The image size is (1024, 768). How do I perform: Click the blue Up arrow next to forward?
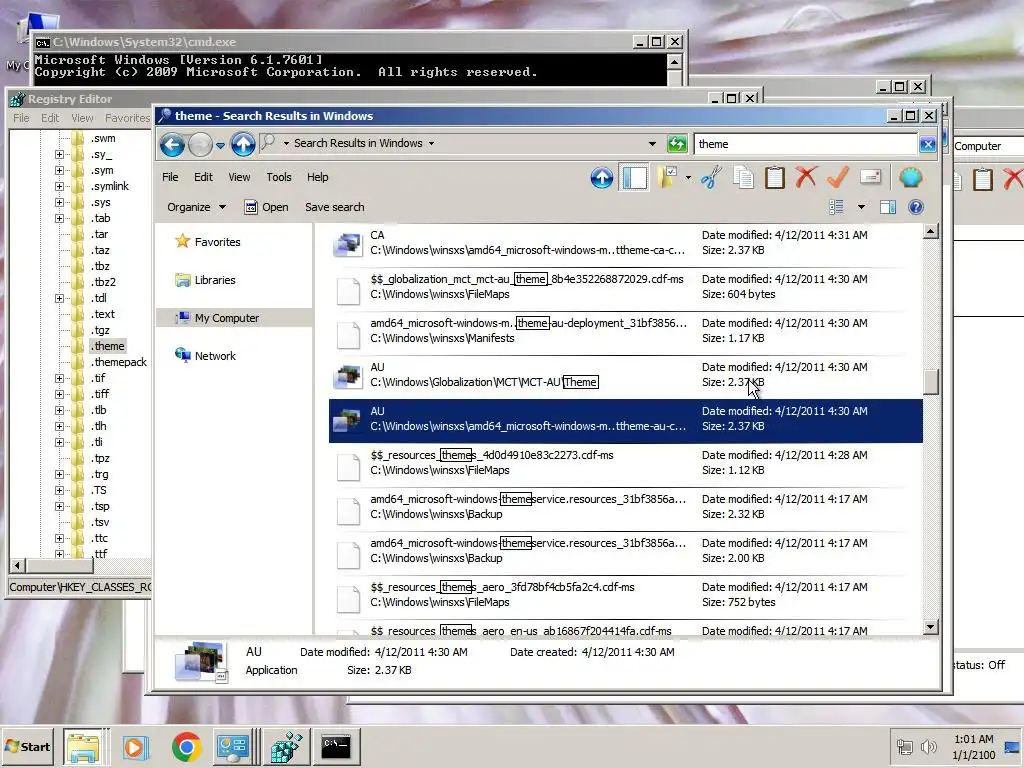pos(243,144)
